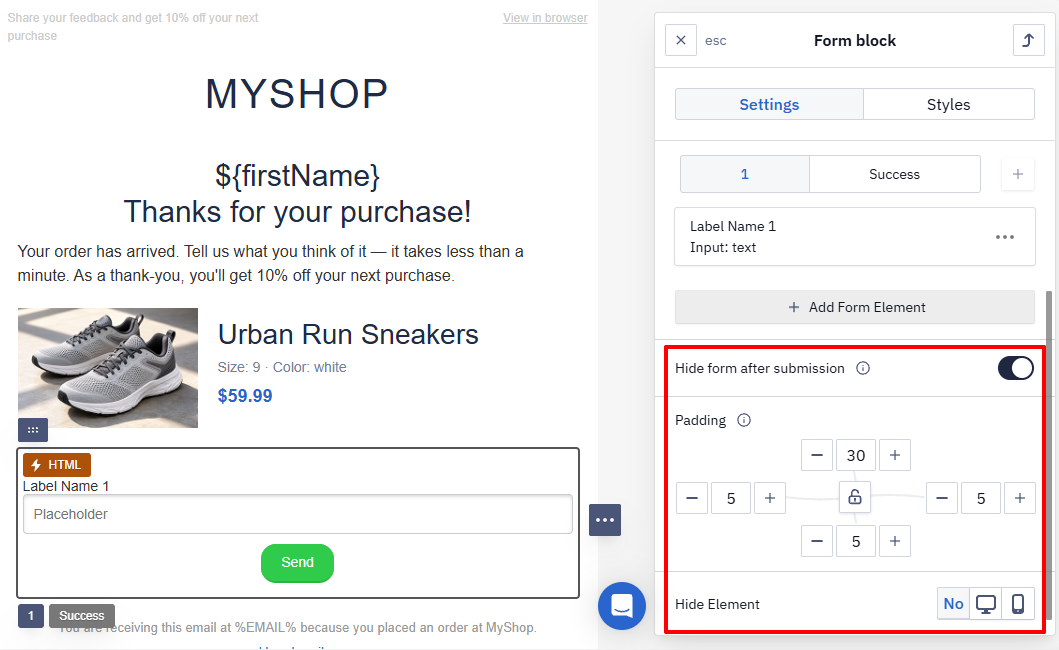This screenshot has width=1059, height=650.
Task: Set Hide Element to No
Action: point(953,604)
